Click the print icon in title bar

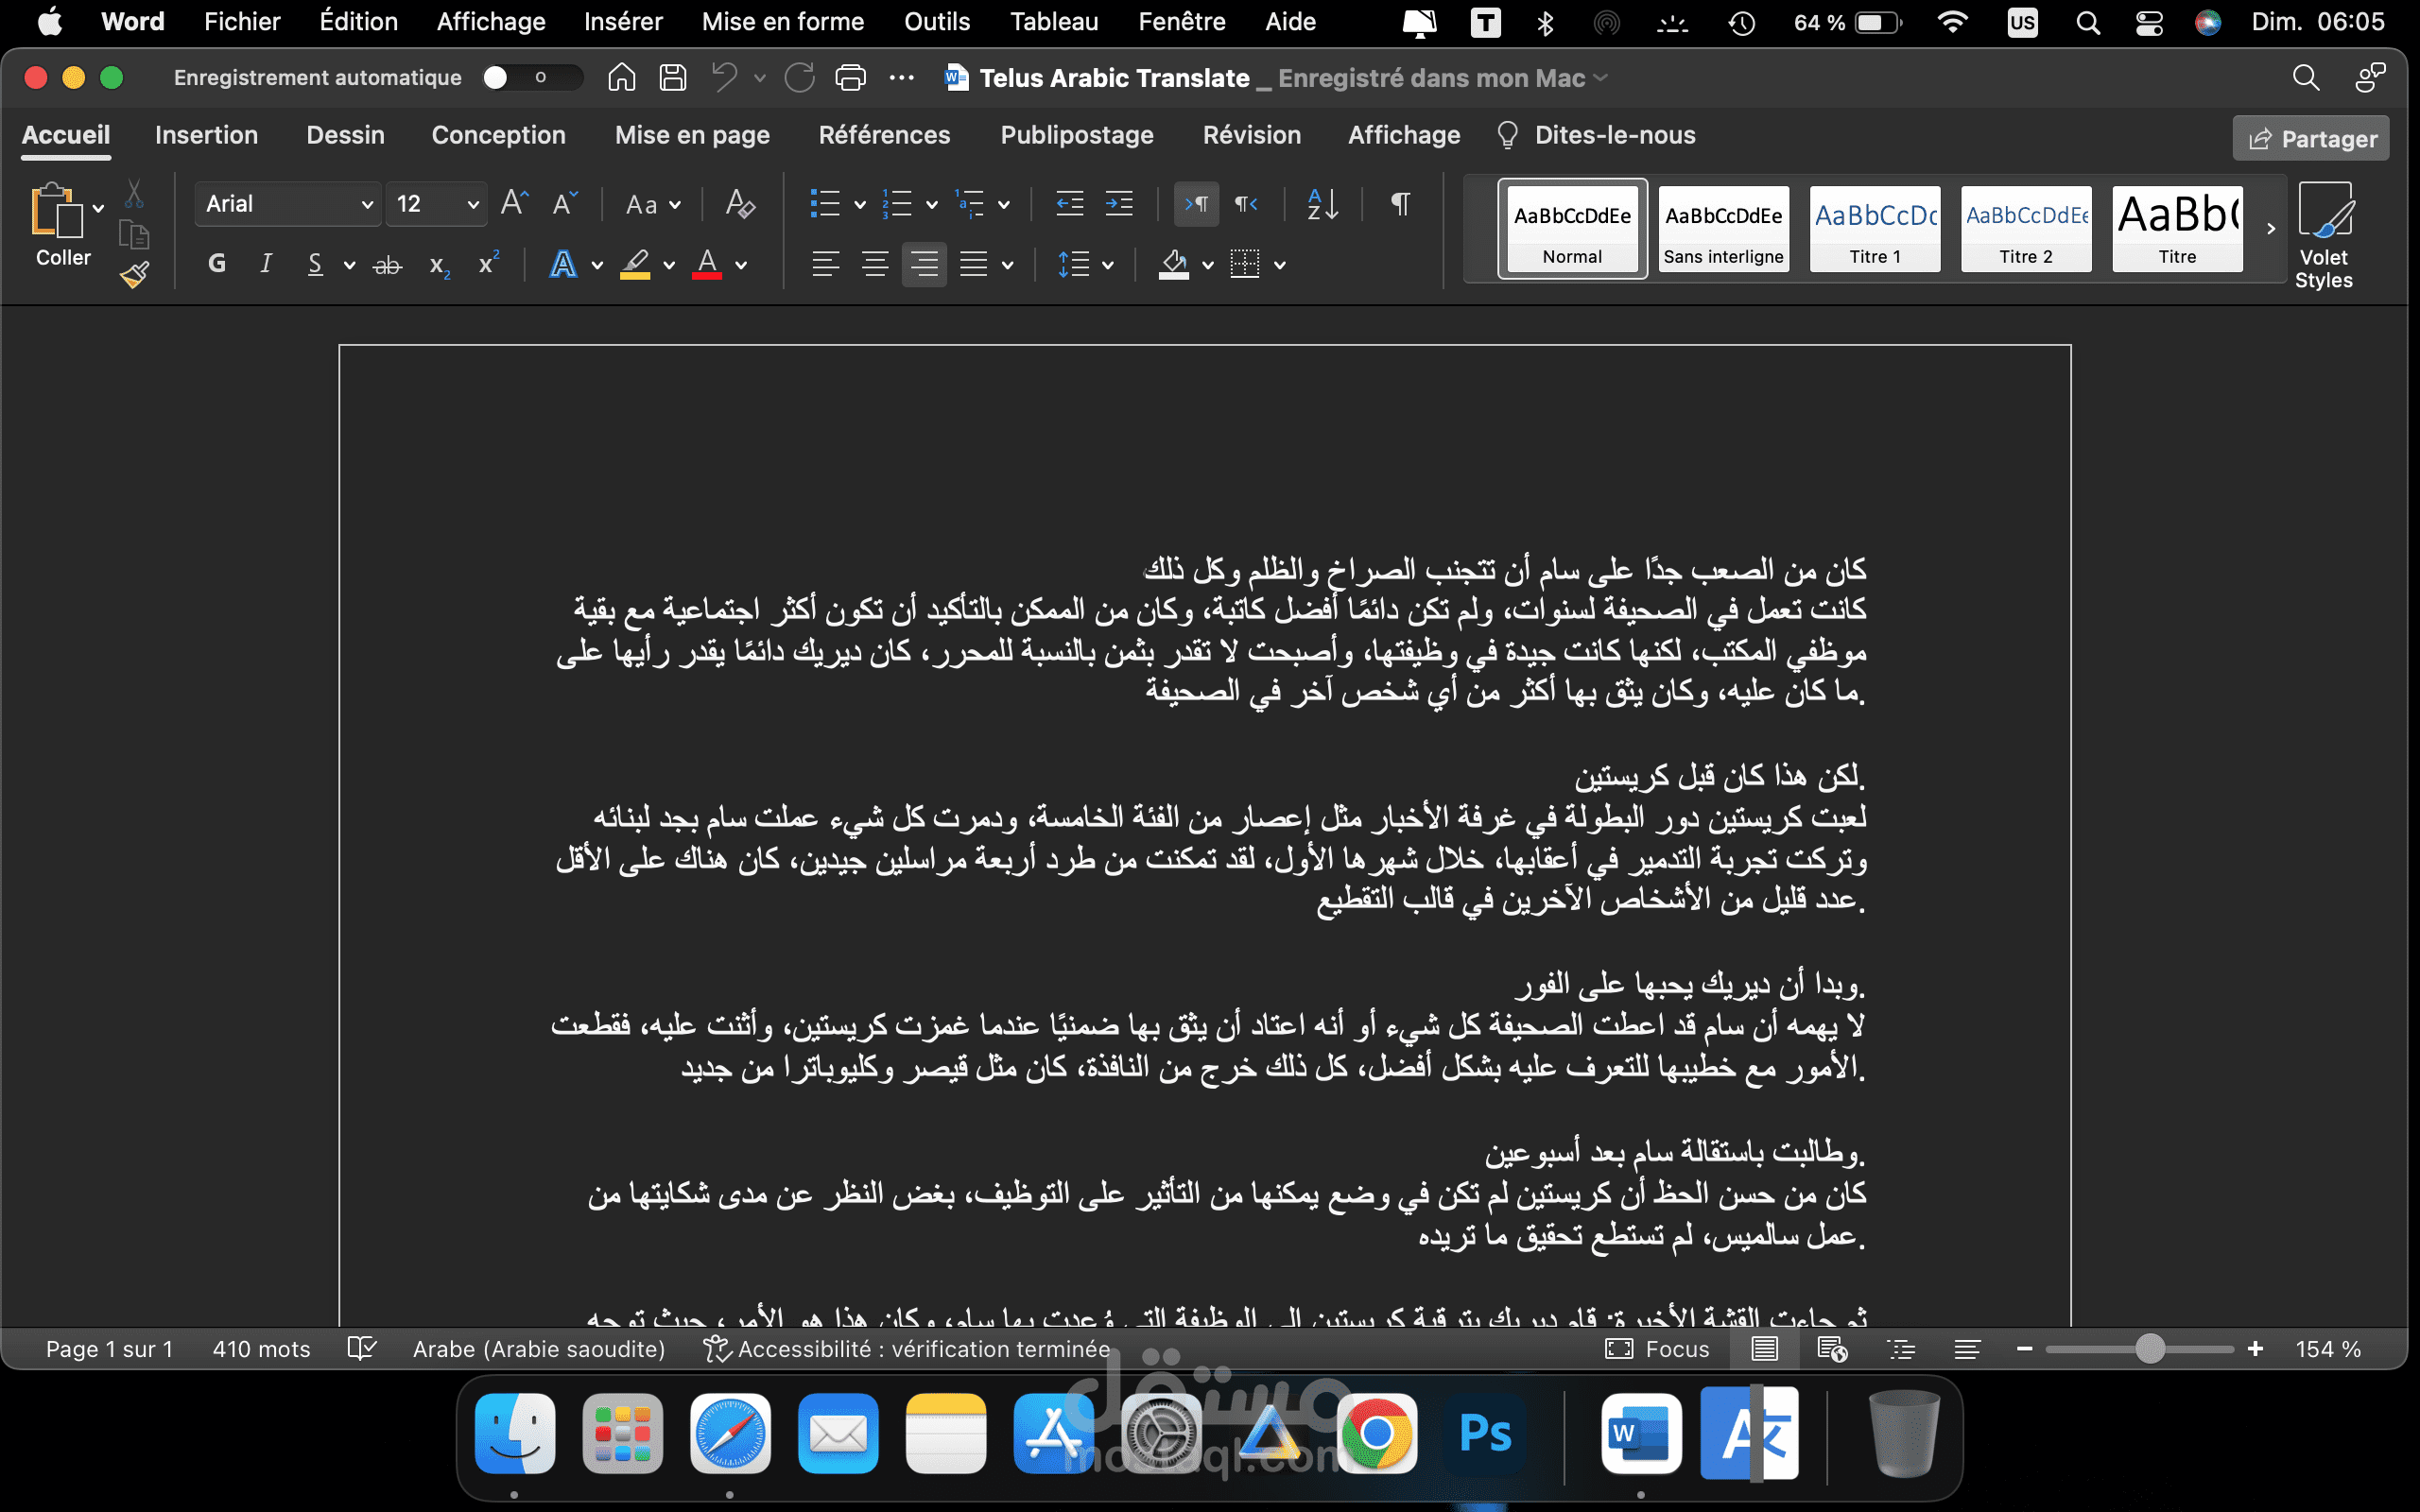[x=850, y=78]
